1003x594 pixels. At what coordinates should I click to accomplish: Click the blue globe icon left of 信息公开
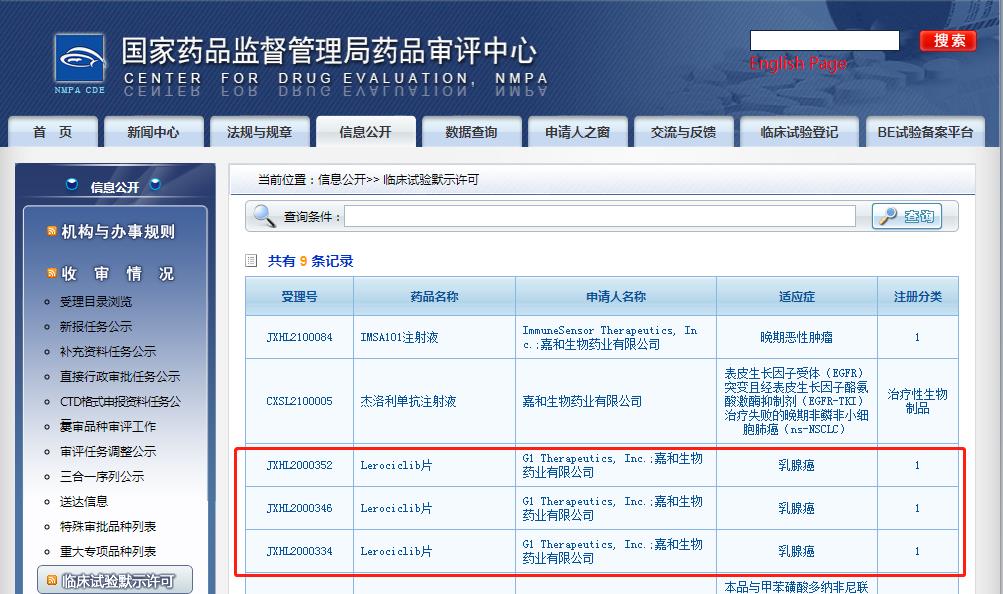[x=72, y=185]
